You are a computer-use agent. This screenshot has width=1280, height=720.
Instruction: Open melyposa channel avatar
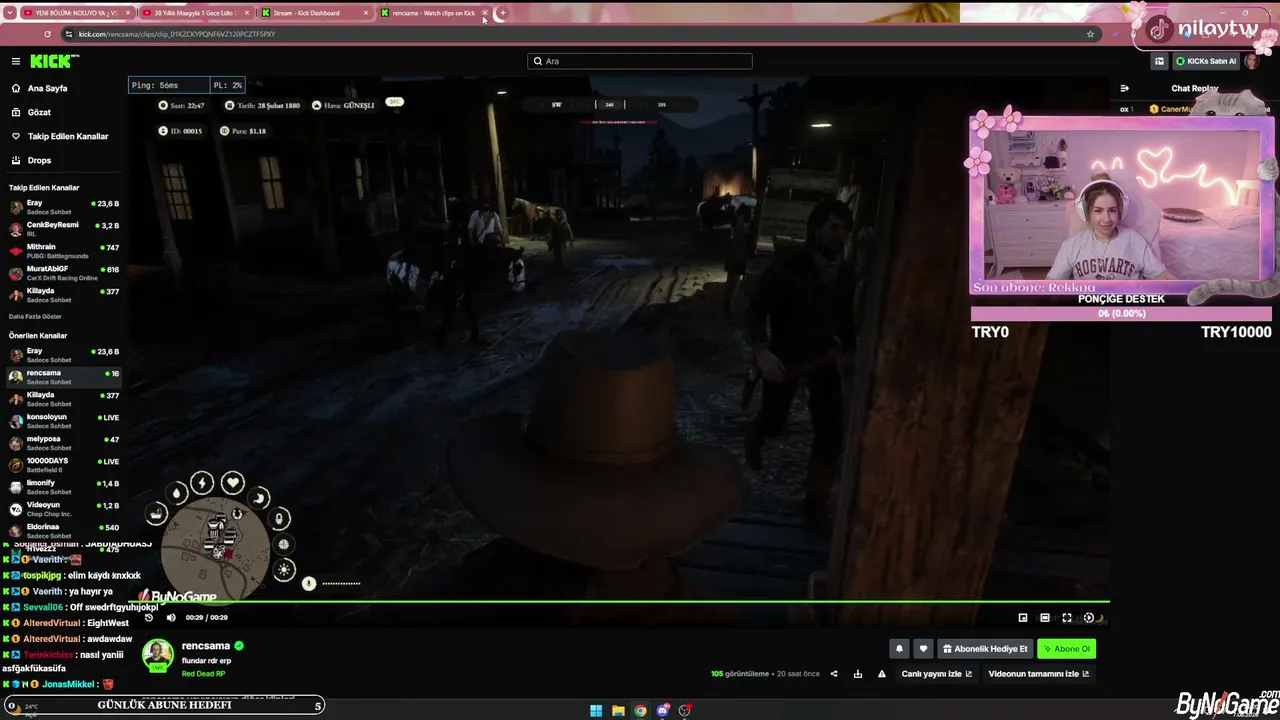[16, 443]
